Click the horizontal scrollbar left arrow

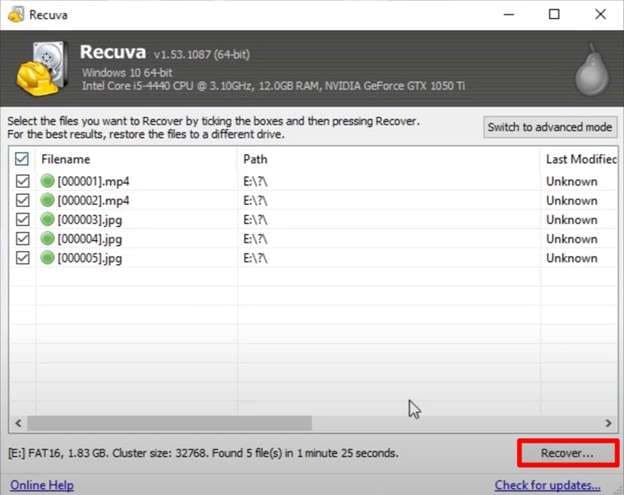click(18, 423)
